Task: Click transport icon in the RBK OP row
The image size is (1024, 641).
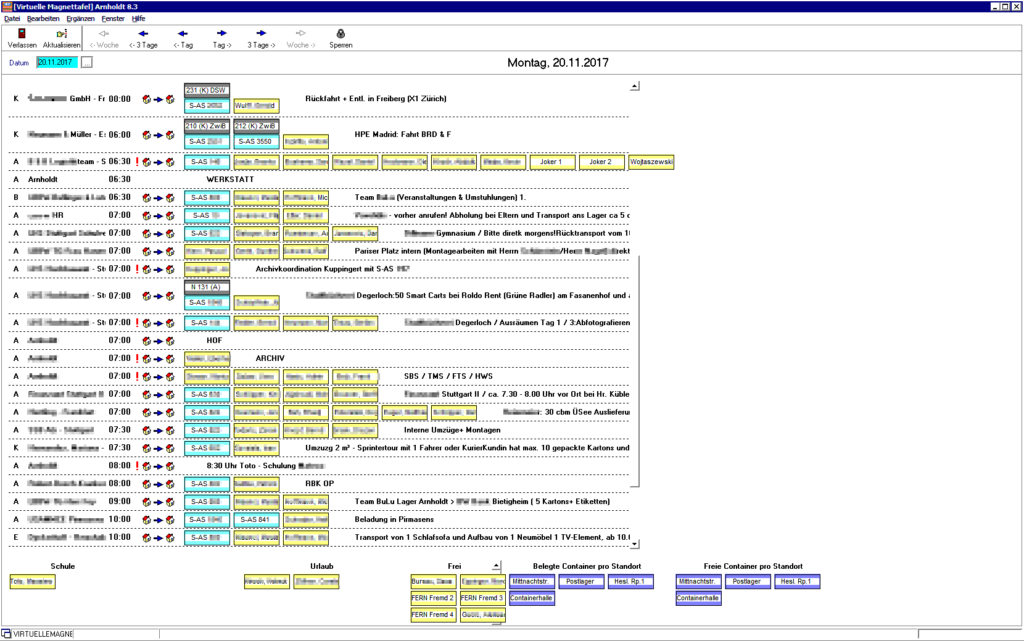Action: 158,484
